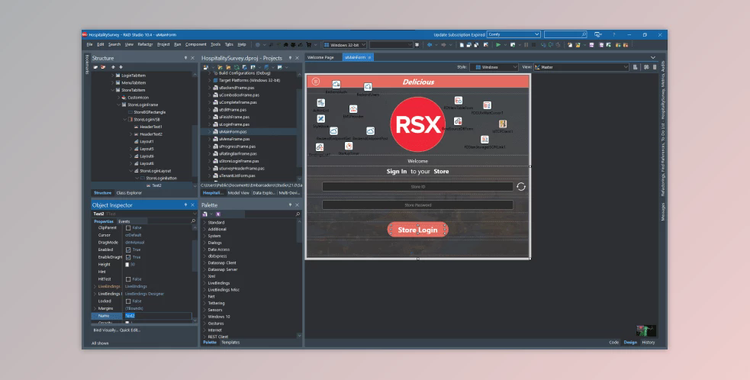This screenshot has width=750, height=380.
Task: Expand the LoginTabItem node in Structure
Action: tap(113, 76)
